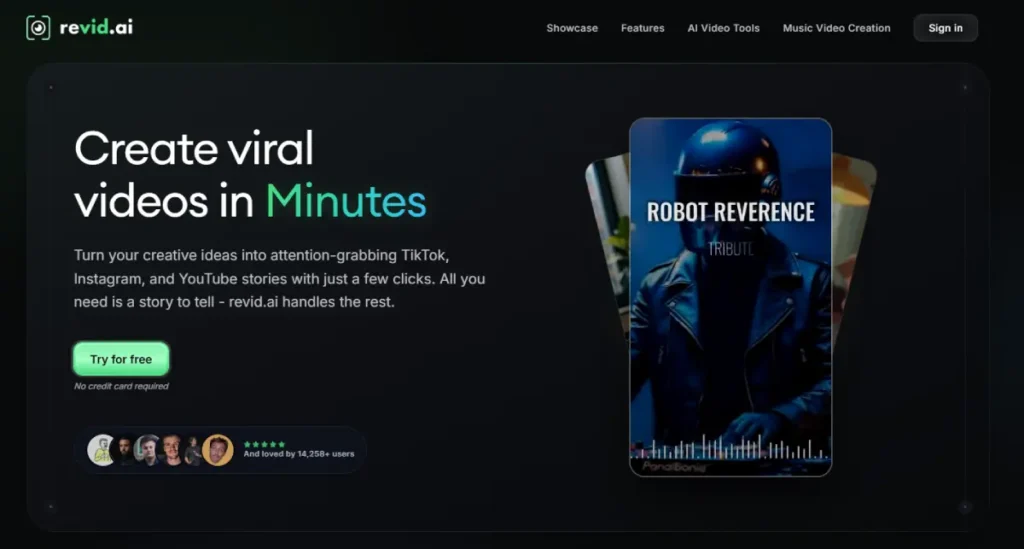
Task: Click the green Try for free button
Action: point(121,359)
